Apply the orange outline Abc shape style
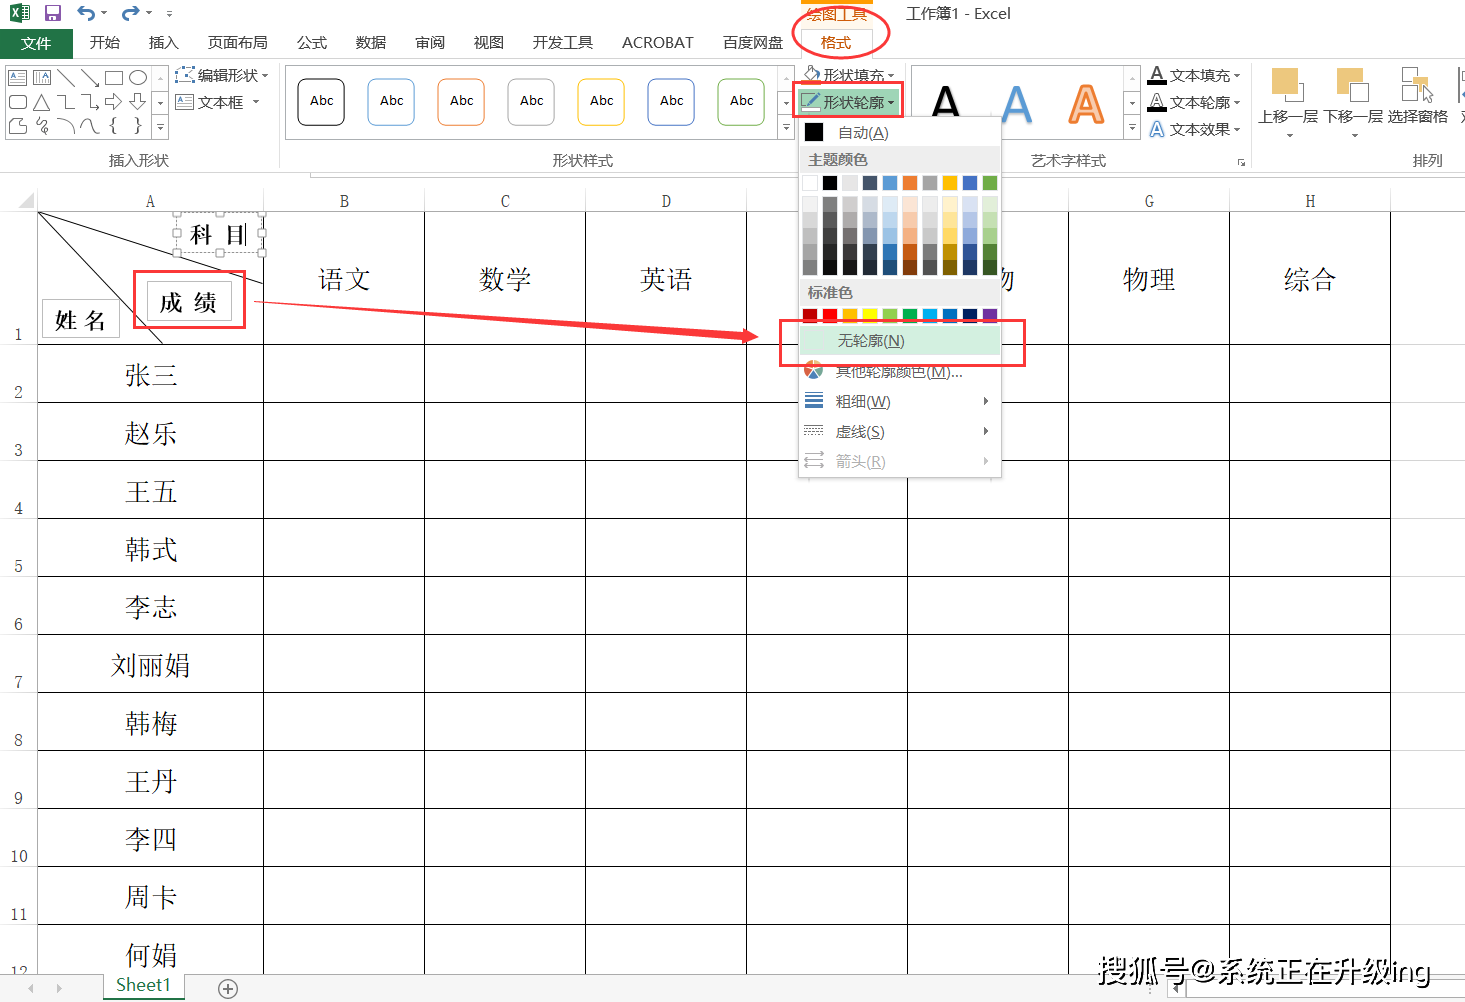The width and height of the screenshot is (1465, 1002). (461, 101)
